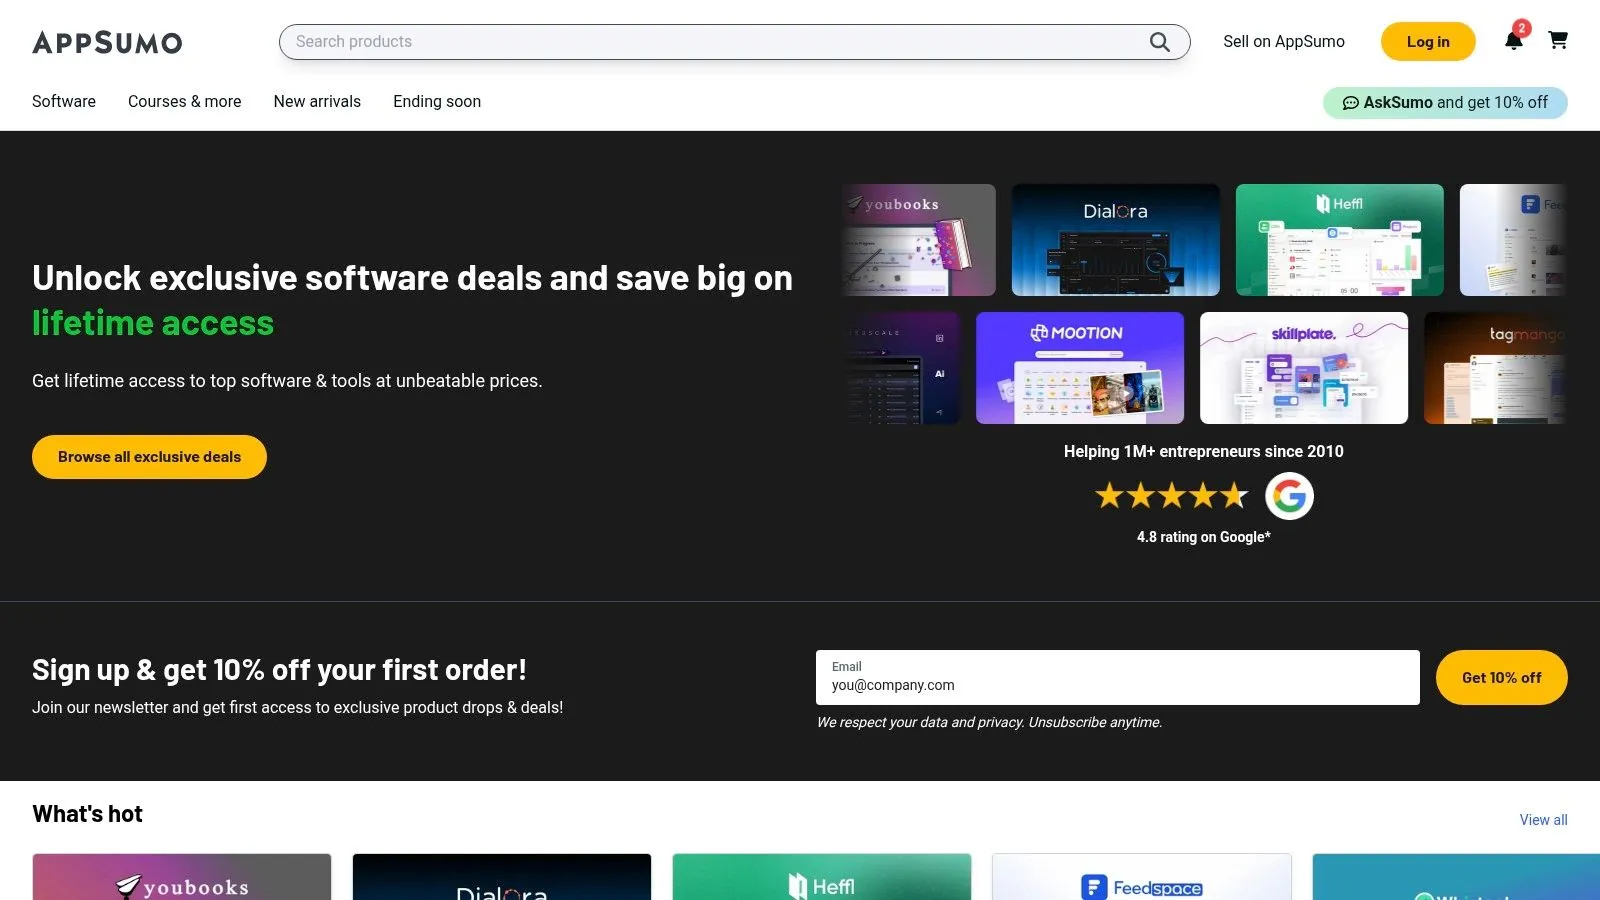Open the Sell on AppSumo link

[1283, 42]
